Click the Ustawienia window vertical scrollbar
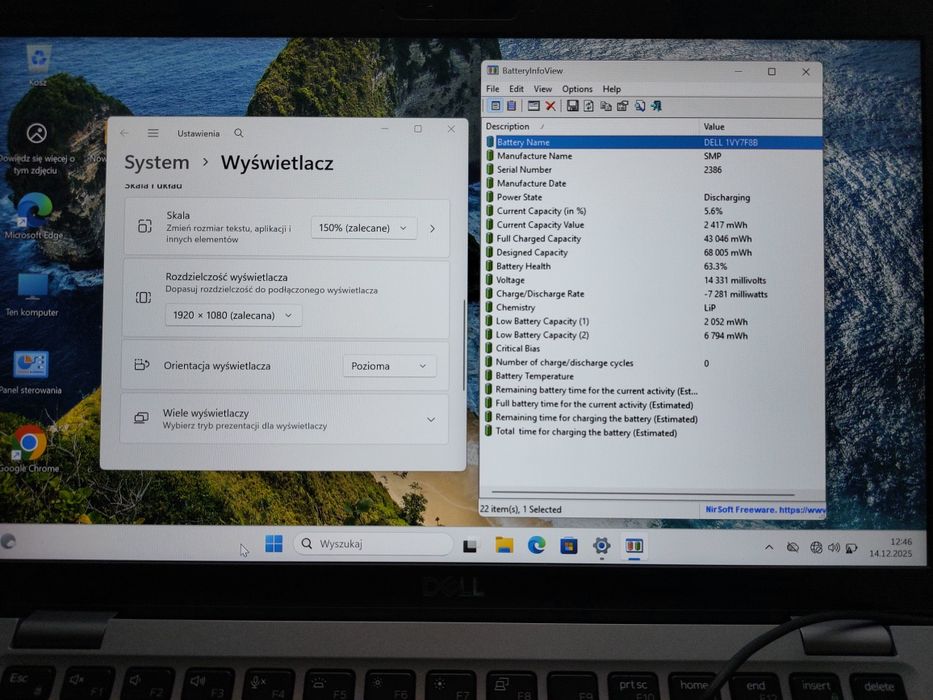 point(464,345)
